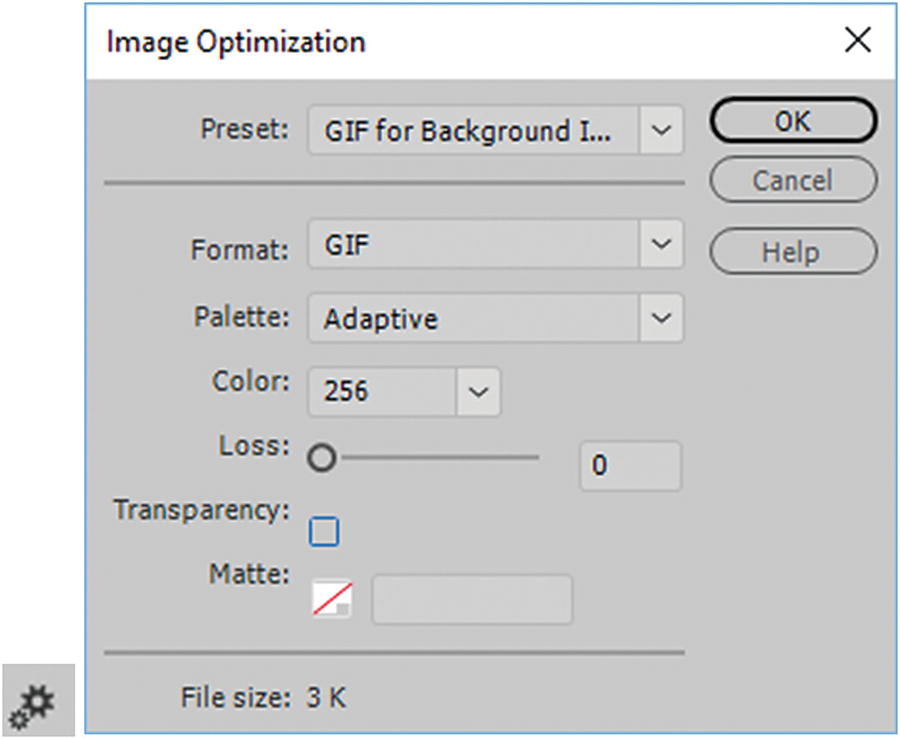The height and width of the screenshot is (739, 900).
Task: Confirm settings with the OK button
Action: pyautogui.click(x=794, y=121)
